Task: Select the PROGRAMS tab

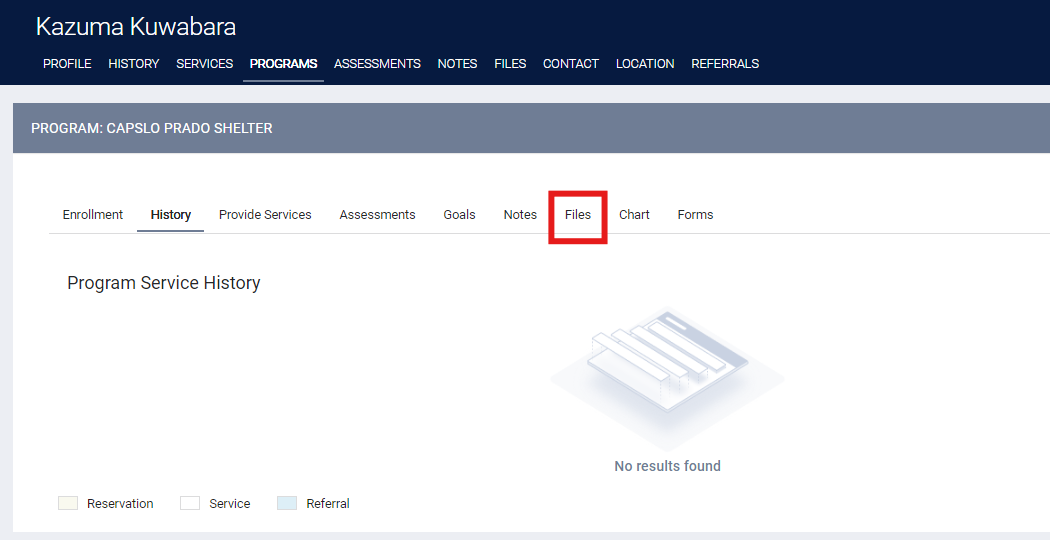Action: (283, 64)
